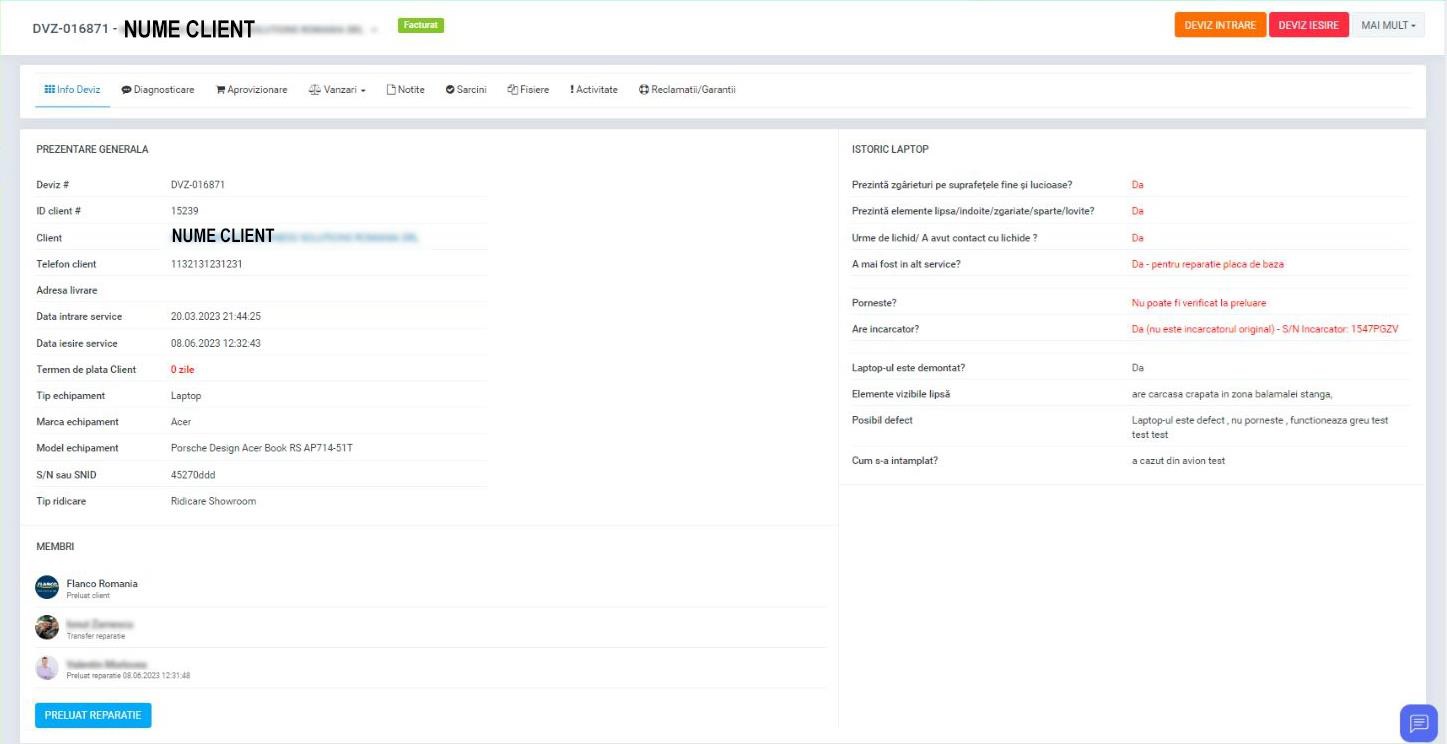Click Flanco Romania member avatar

(47, 587)
